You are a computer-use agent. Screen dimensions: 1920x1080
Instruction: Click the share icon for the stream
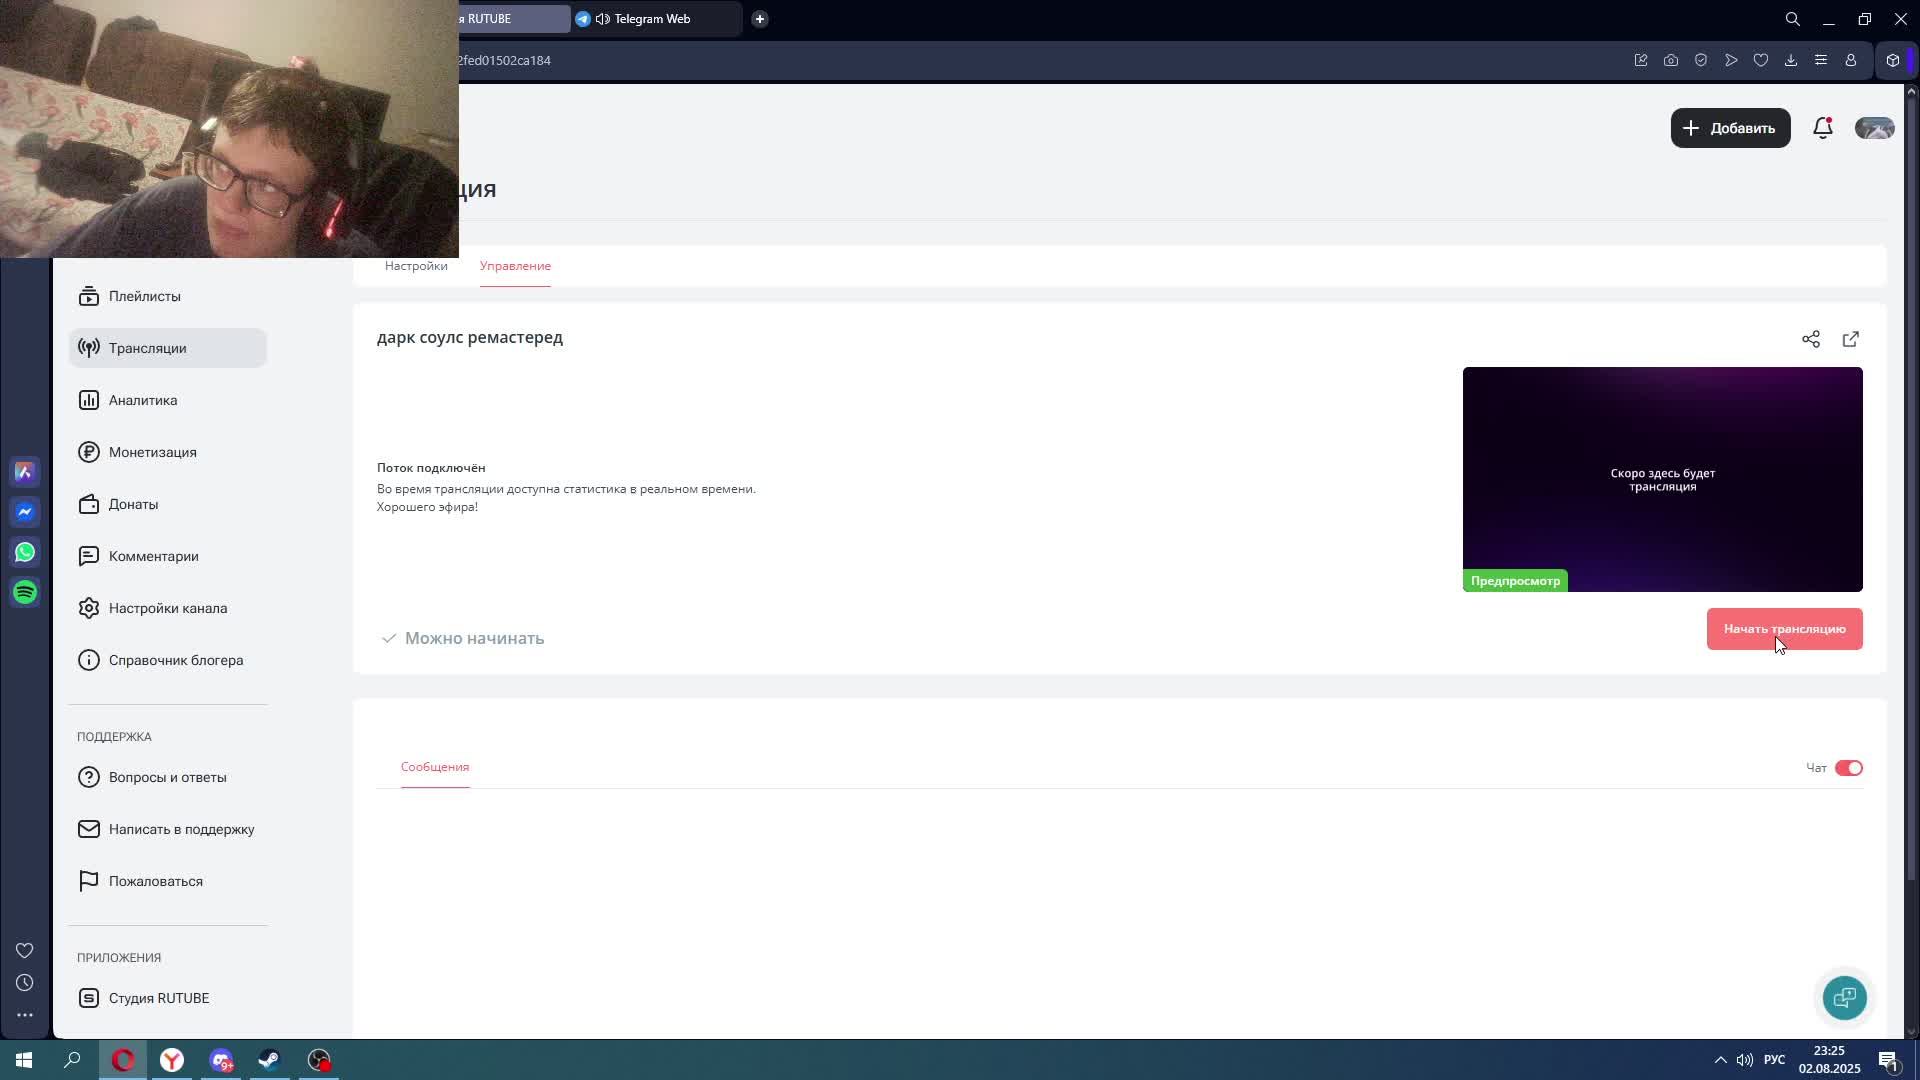pos(1810,339)
